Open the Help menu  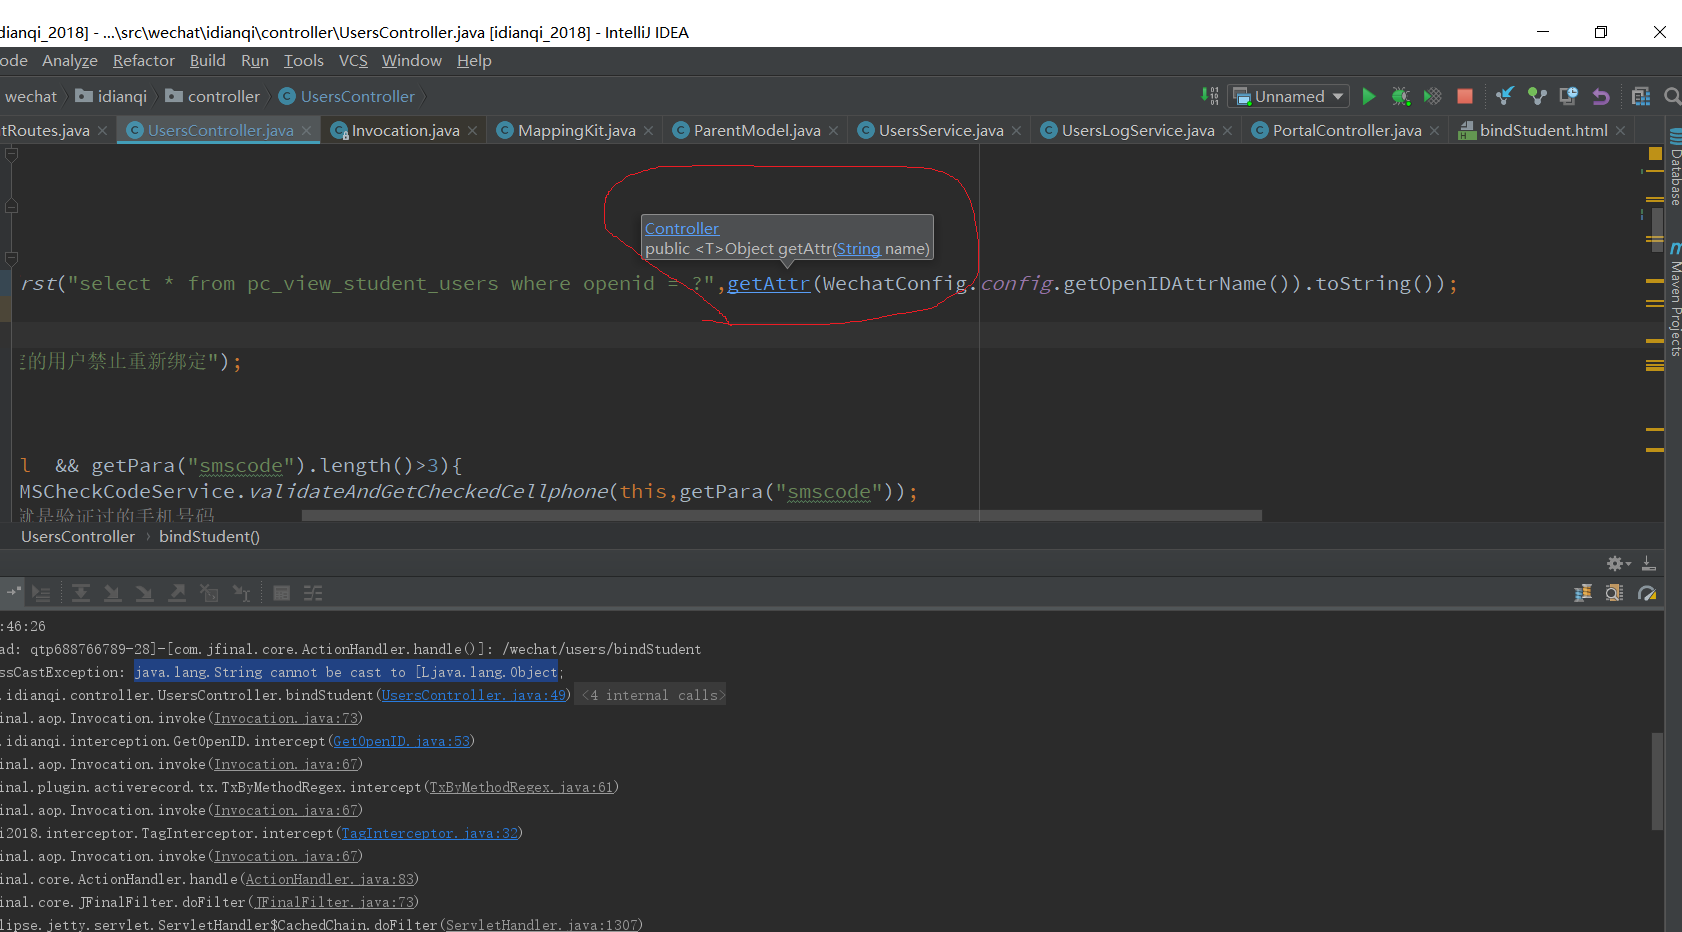474,61
